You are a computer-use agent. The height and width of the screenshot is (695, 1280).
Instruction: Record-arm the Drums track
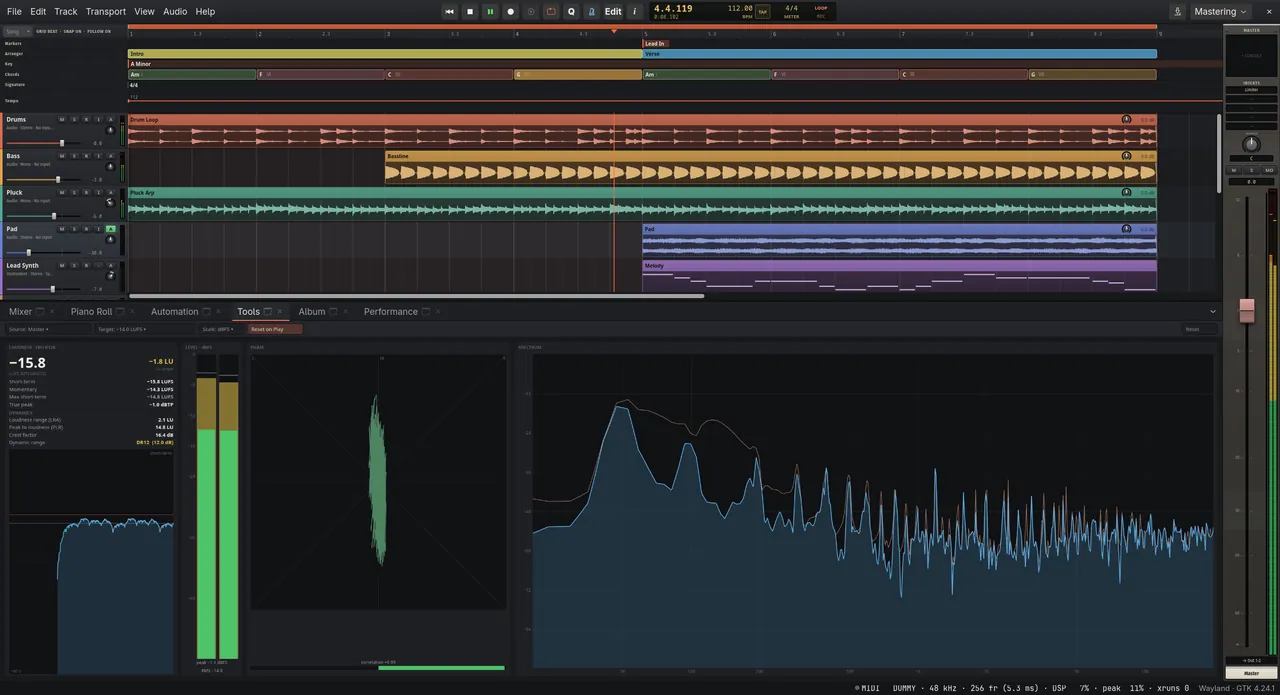(86, 119)
